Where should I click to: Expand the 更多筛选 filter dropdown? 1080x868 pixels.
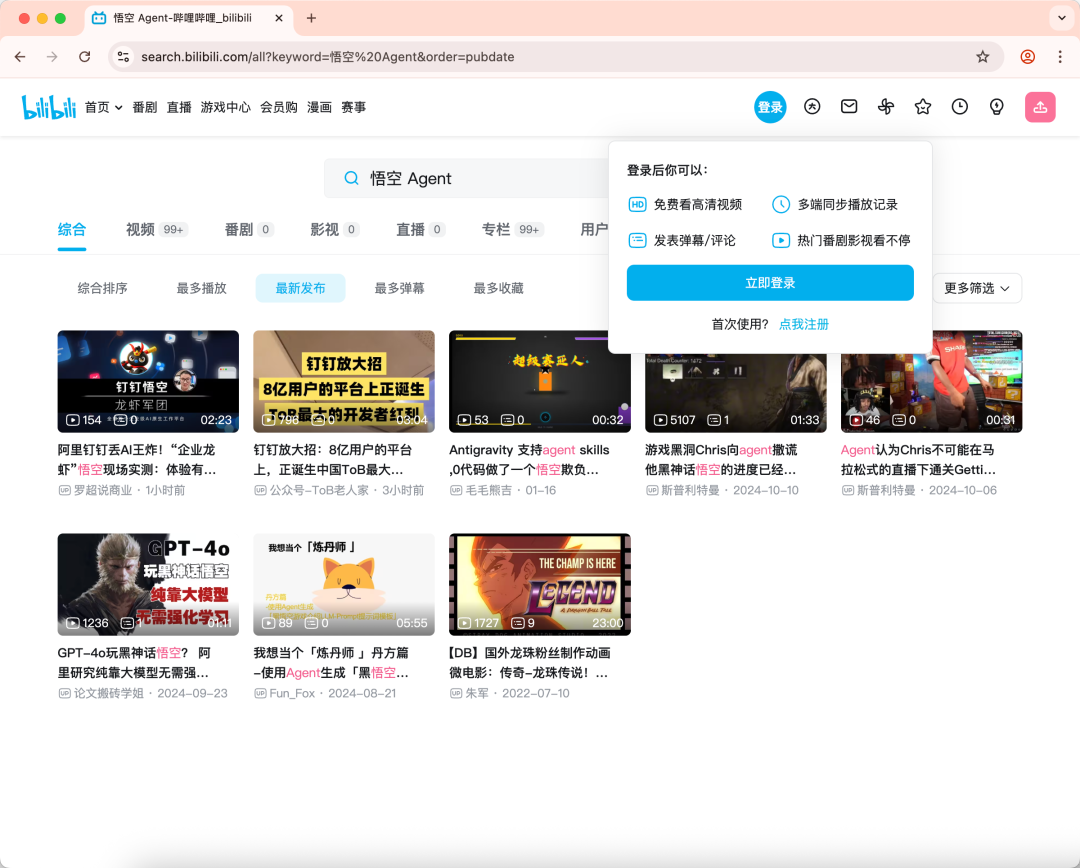point(977,288)
